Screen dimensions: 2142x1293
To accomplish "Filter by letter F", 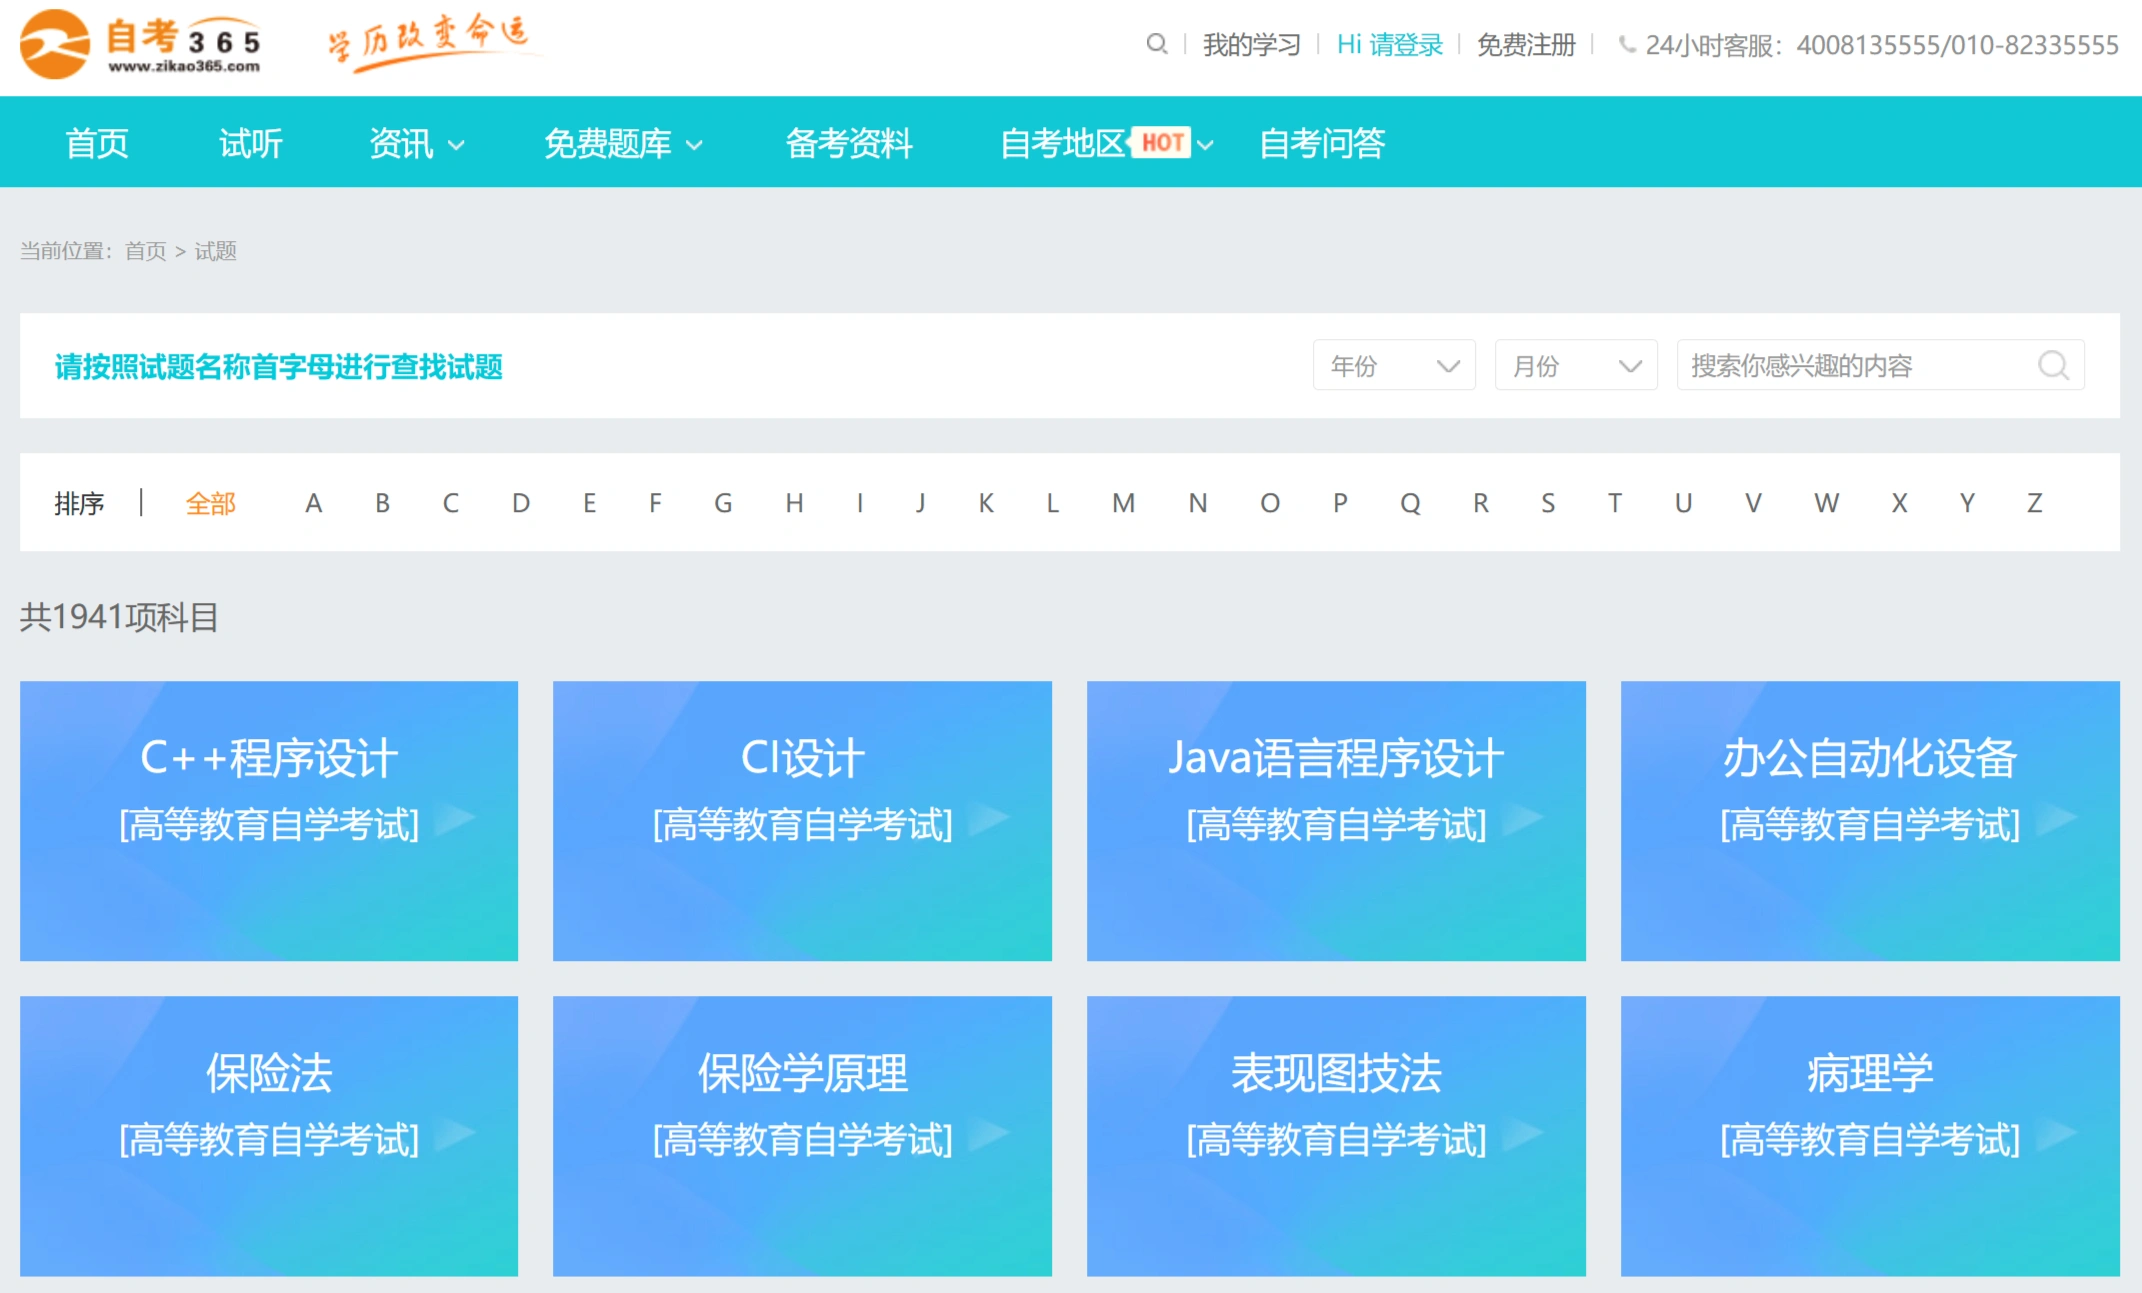I will tap(655, 503).
